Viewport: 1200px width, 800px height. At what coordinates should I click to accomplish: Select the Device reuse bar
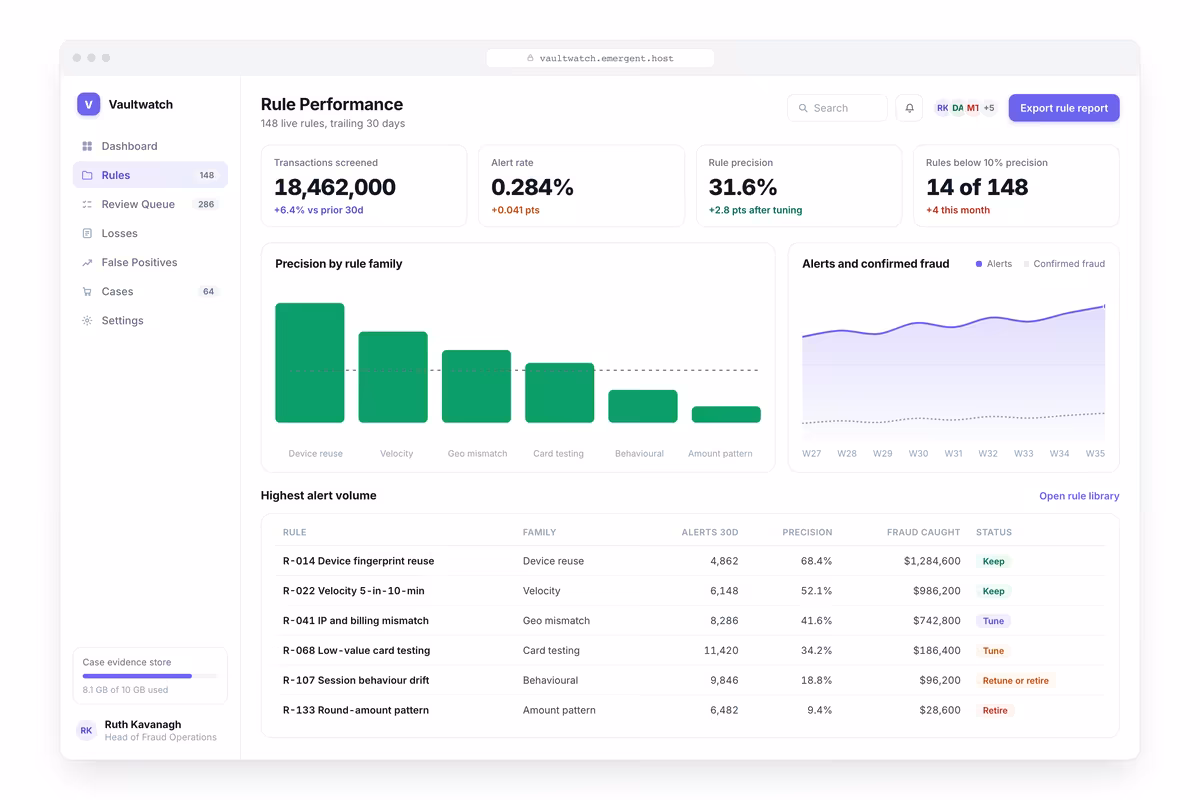tap(310, 363)
